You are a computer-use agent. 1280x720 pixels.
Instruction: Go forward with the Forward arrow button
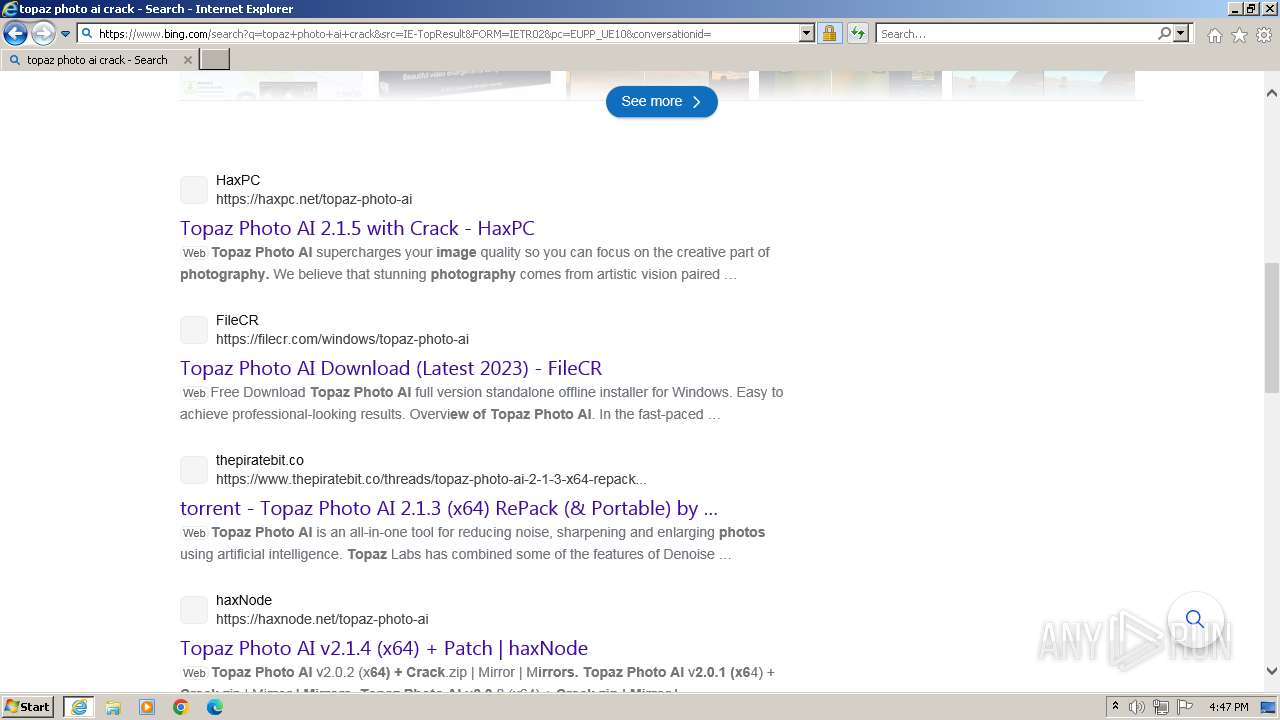tap(43, 34)
